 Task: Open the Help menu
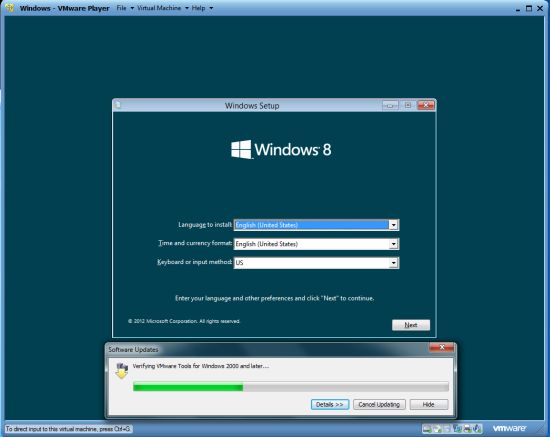[x=202, y=8]
